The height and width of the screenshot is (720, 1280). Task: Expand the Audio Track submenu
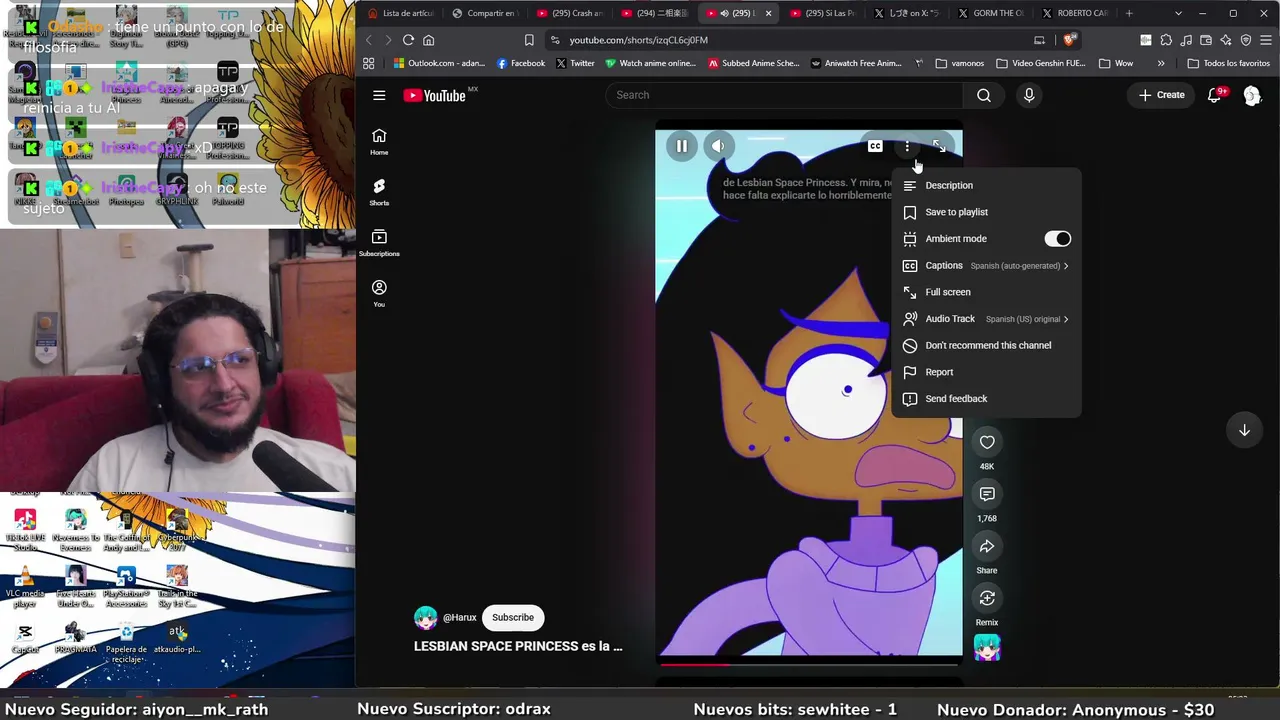click(986, 319)
